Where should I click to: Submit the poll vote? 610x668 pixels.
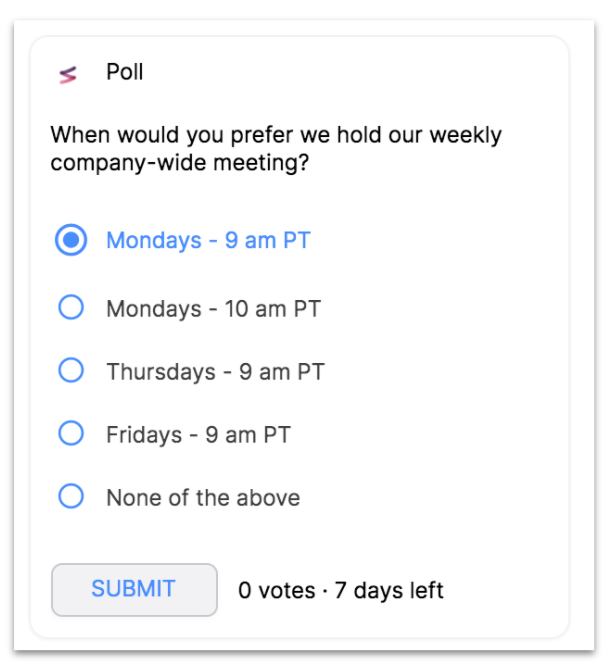(134, 590)
